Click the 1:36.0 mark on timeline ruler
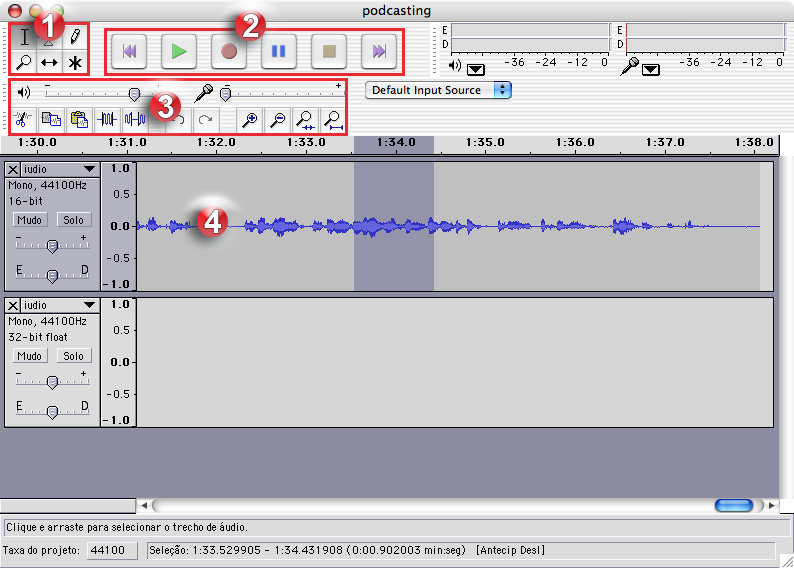The width and height of the screenshot is (794, 568). click(x=575, y=142)
